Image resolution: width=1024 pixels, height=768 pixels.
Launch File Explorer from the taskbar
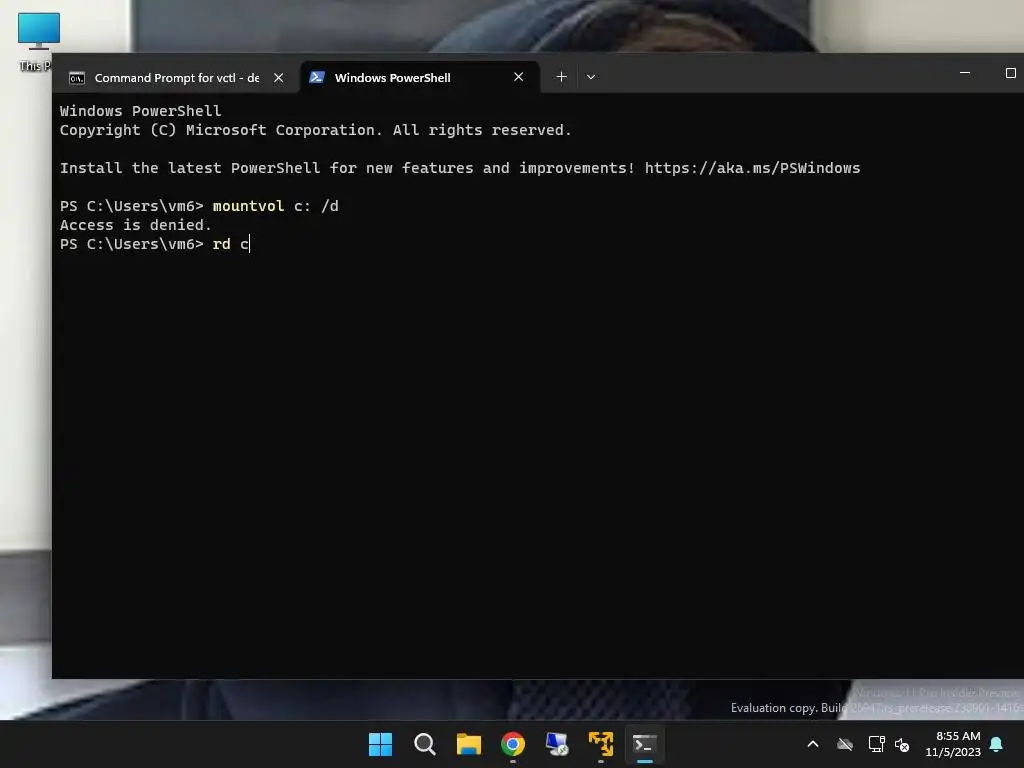click(468, 744)
